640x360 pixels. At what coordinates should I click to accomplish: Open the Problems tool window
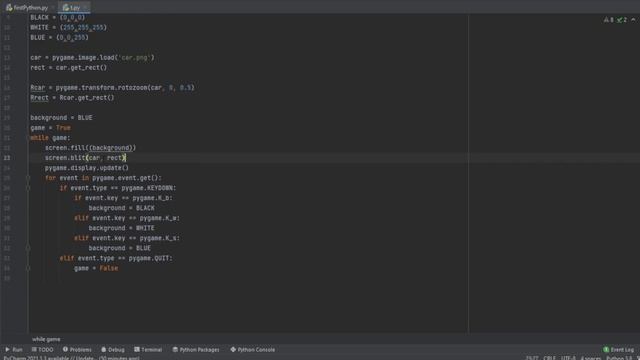(x=77, y=350)
